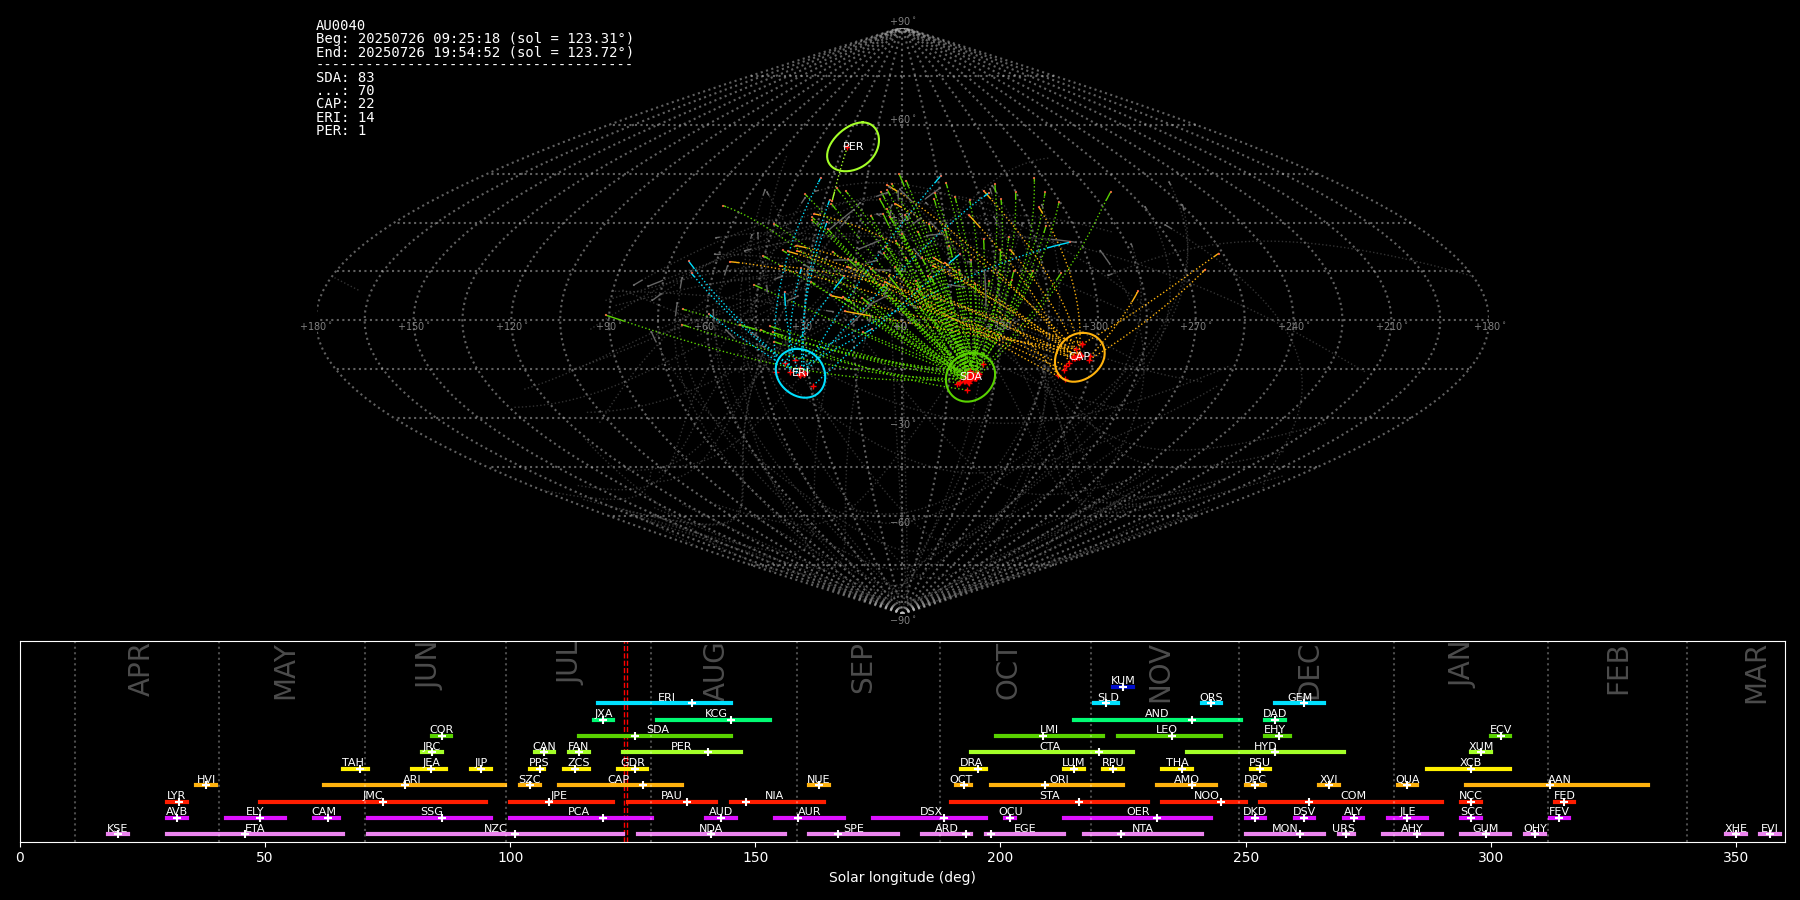Viewport: 1800px width, 900px height.
Task: Click the NZC shower bar in timeline
Action: tap(495, 834)
